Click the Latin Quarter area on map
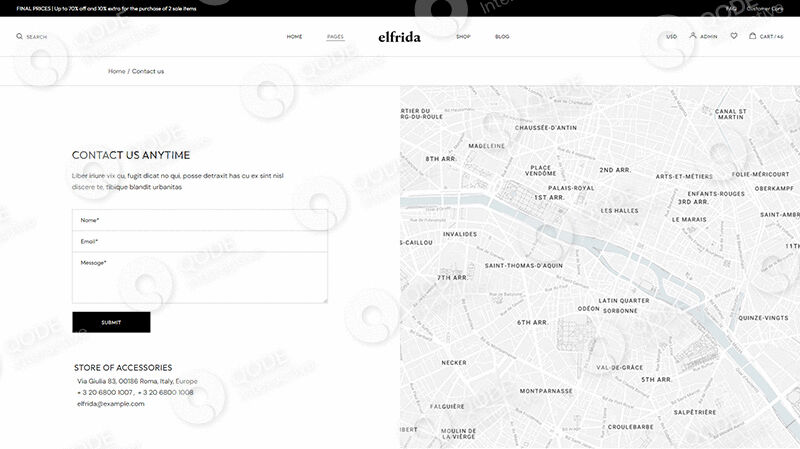This screenshot has height=449, width=800. pos(624,300)
